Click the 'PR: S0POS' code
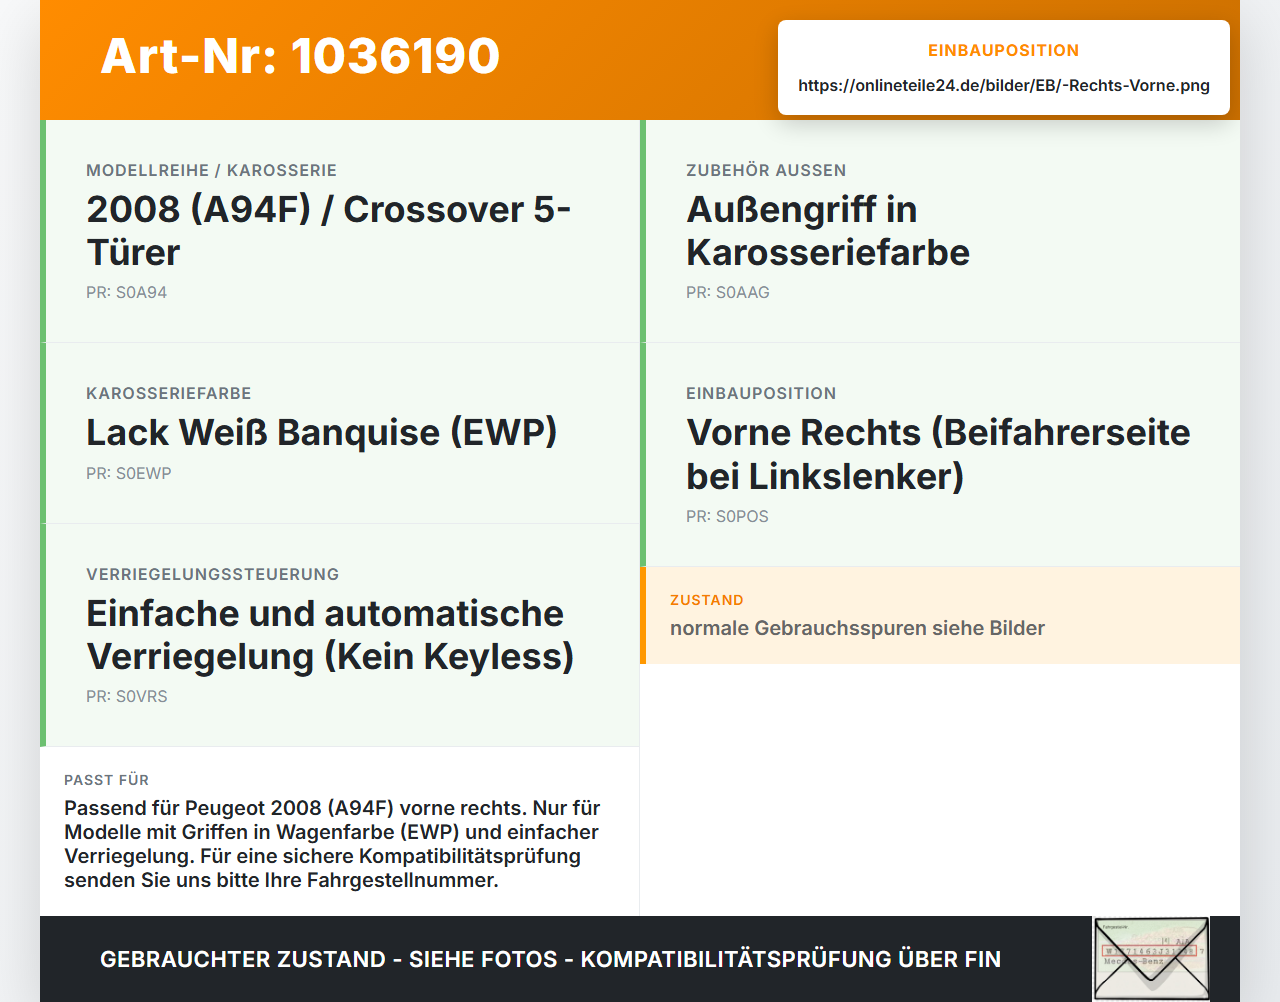 pos(727,516)
